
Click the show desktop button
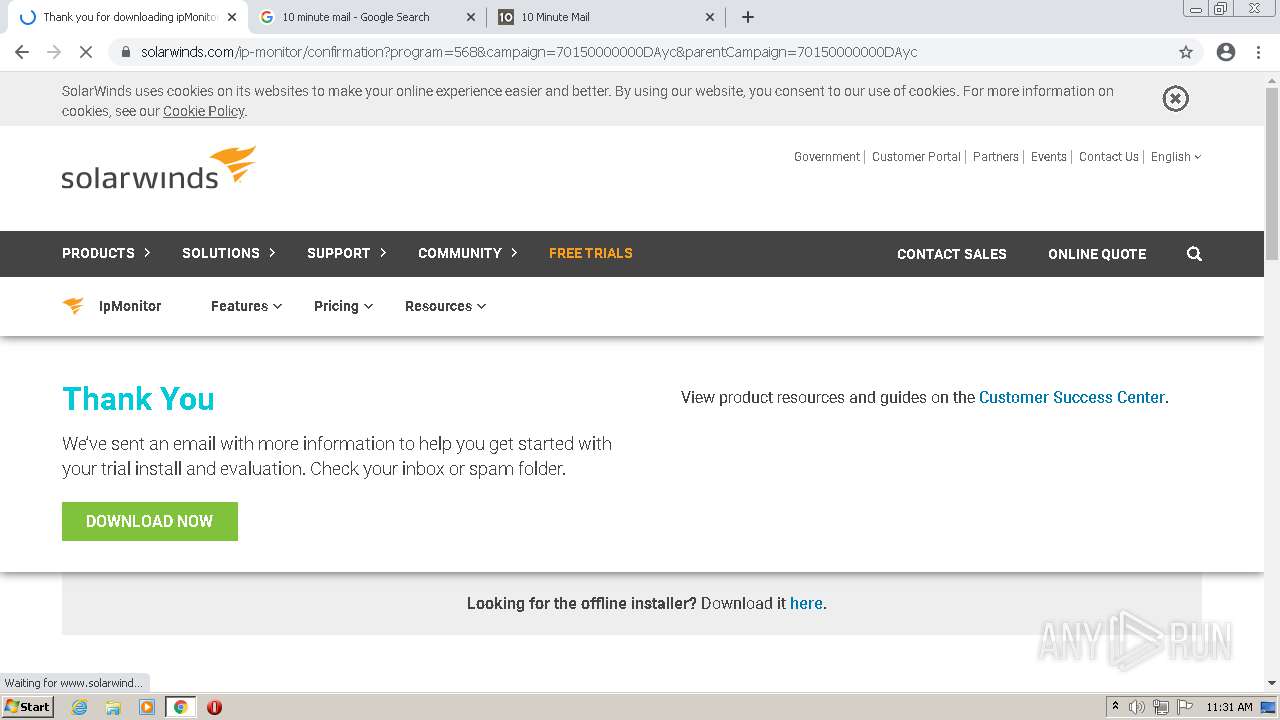(x=1269, y=707)
